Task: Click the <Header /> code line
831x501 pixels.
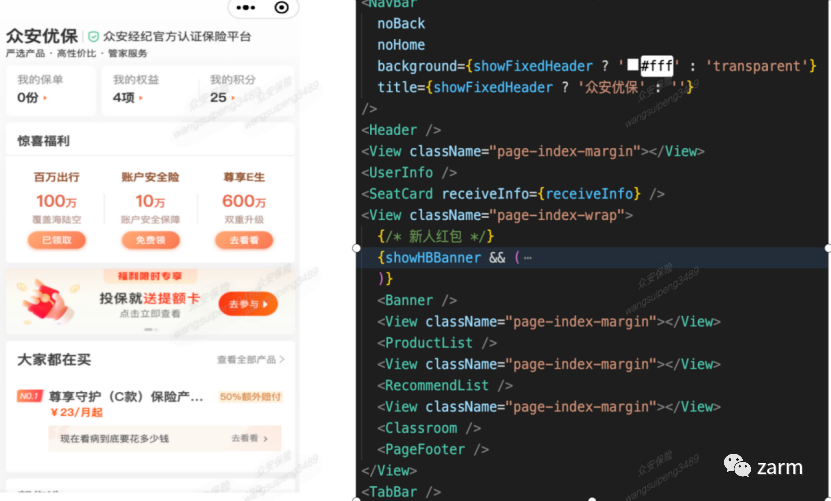Action: coord(401,130)
